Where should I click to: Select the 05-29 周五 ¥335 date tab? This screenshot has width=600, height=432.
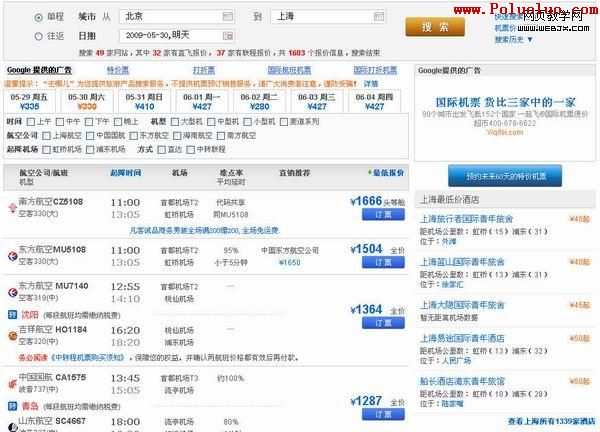tap(29, 101)
